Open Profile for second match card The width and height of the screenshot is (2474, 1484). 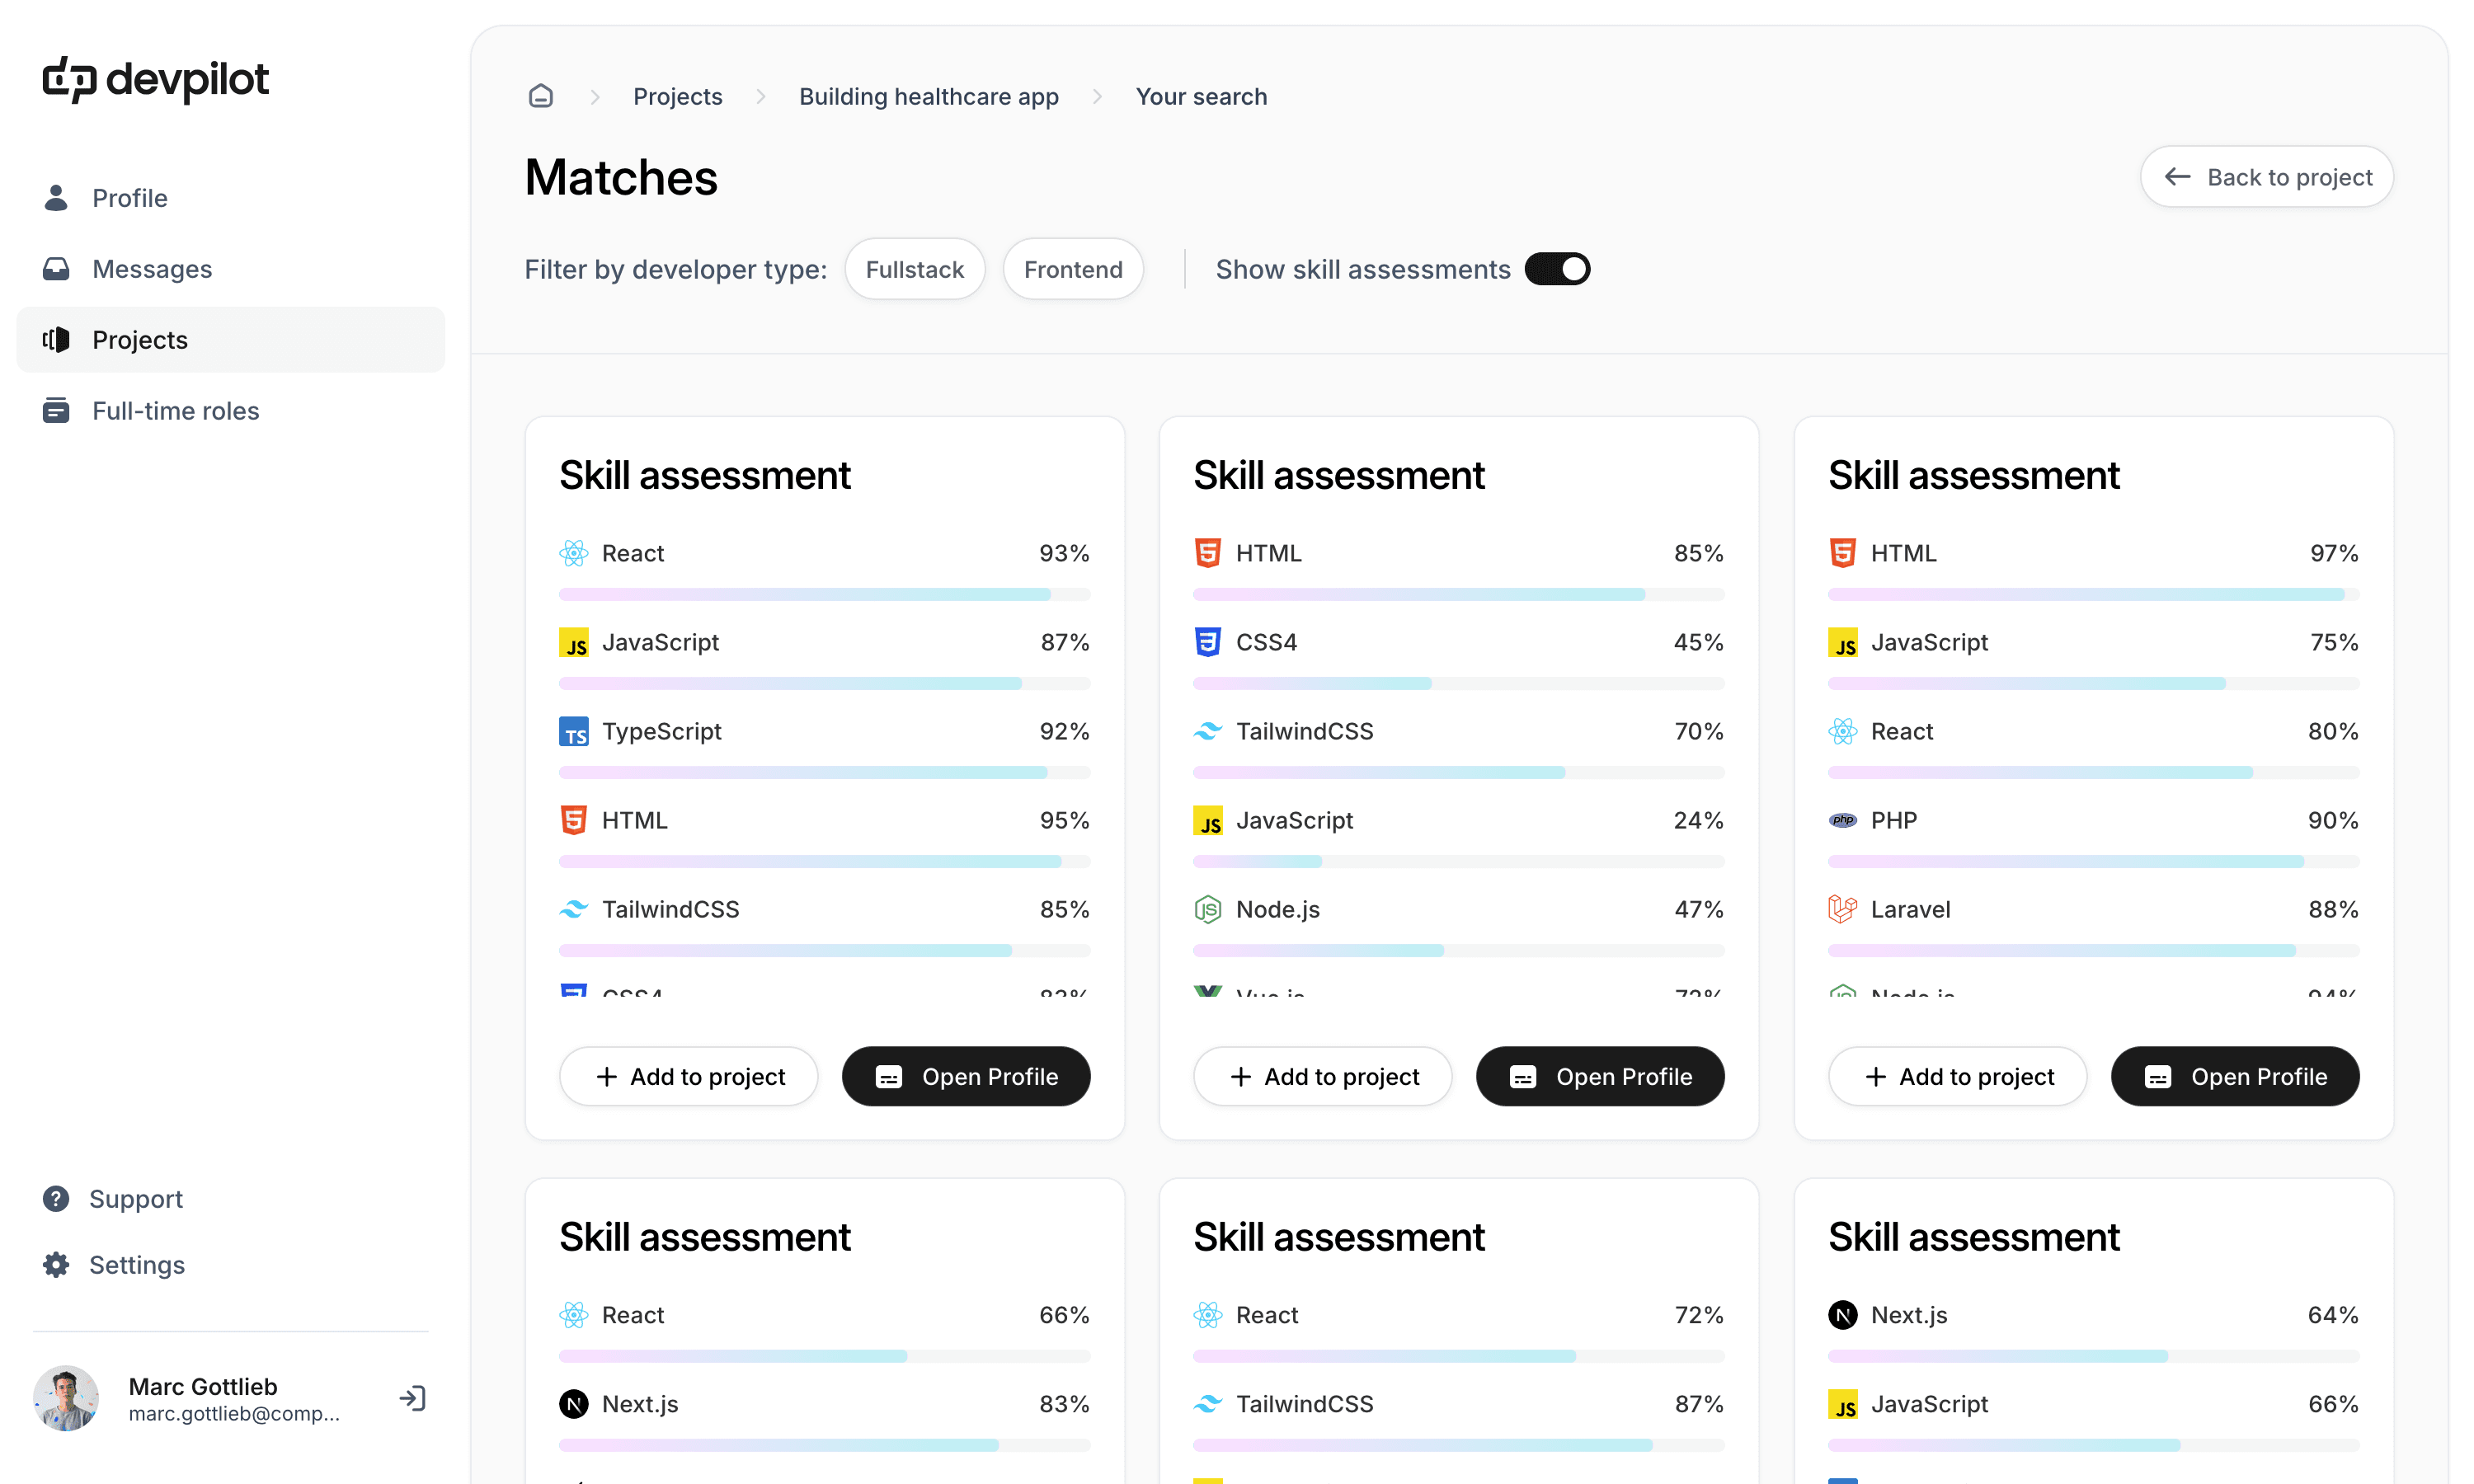point(1599,1076)
